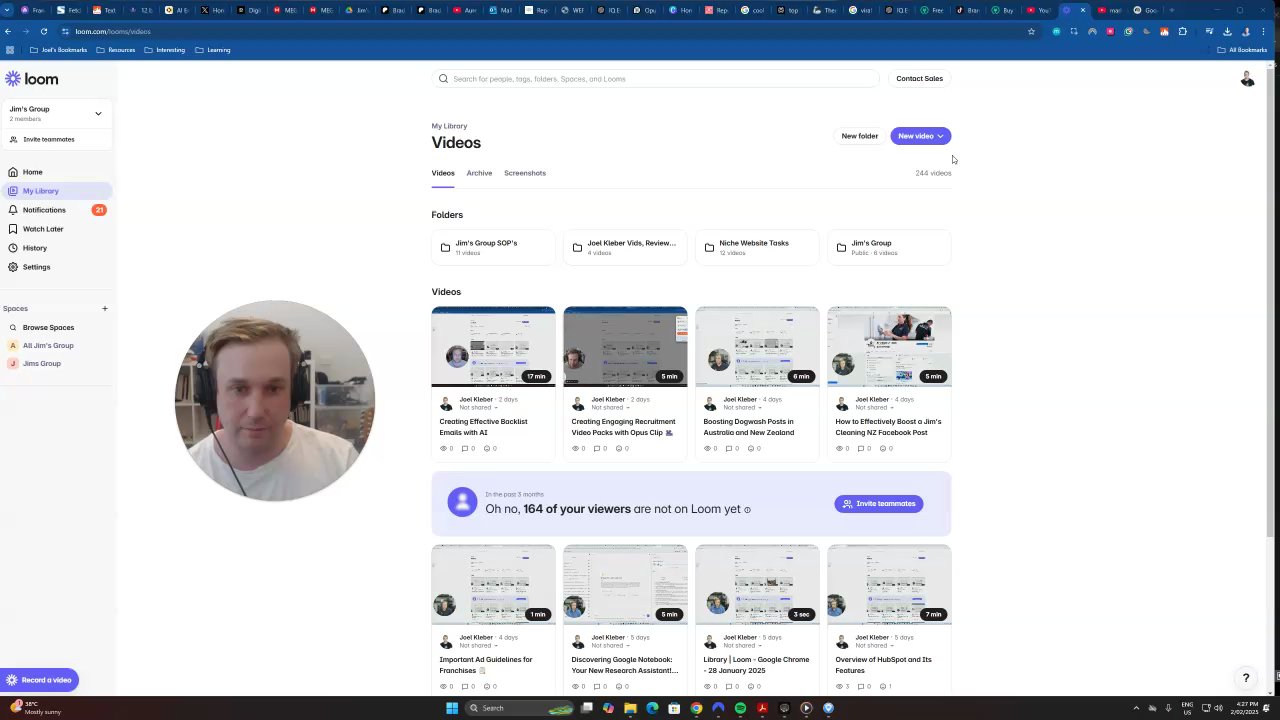Click browser reload button
The image size is (1280, 720).
pyautogui.click(x=44, y=31)
